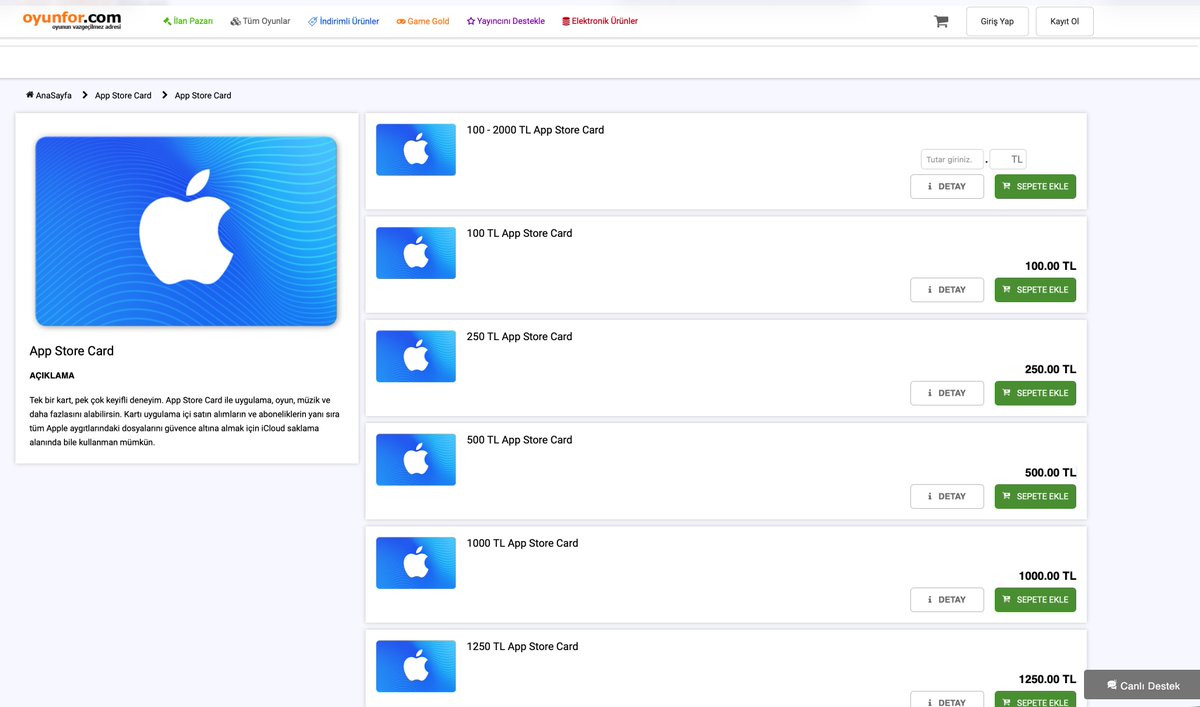Click the 1000 TL App Store Card title
The height and width of the screenshot is (707, 1200).
(x=522, y=543)
